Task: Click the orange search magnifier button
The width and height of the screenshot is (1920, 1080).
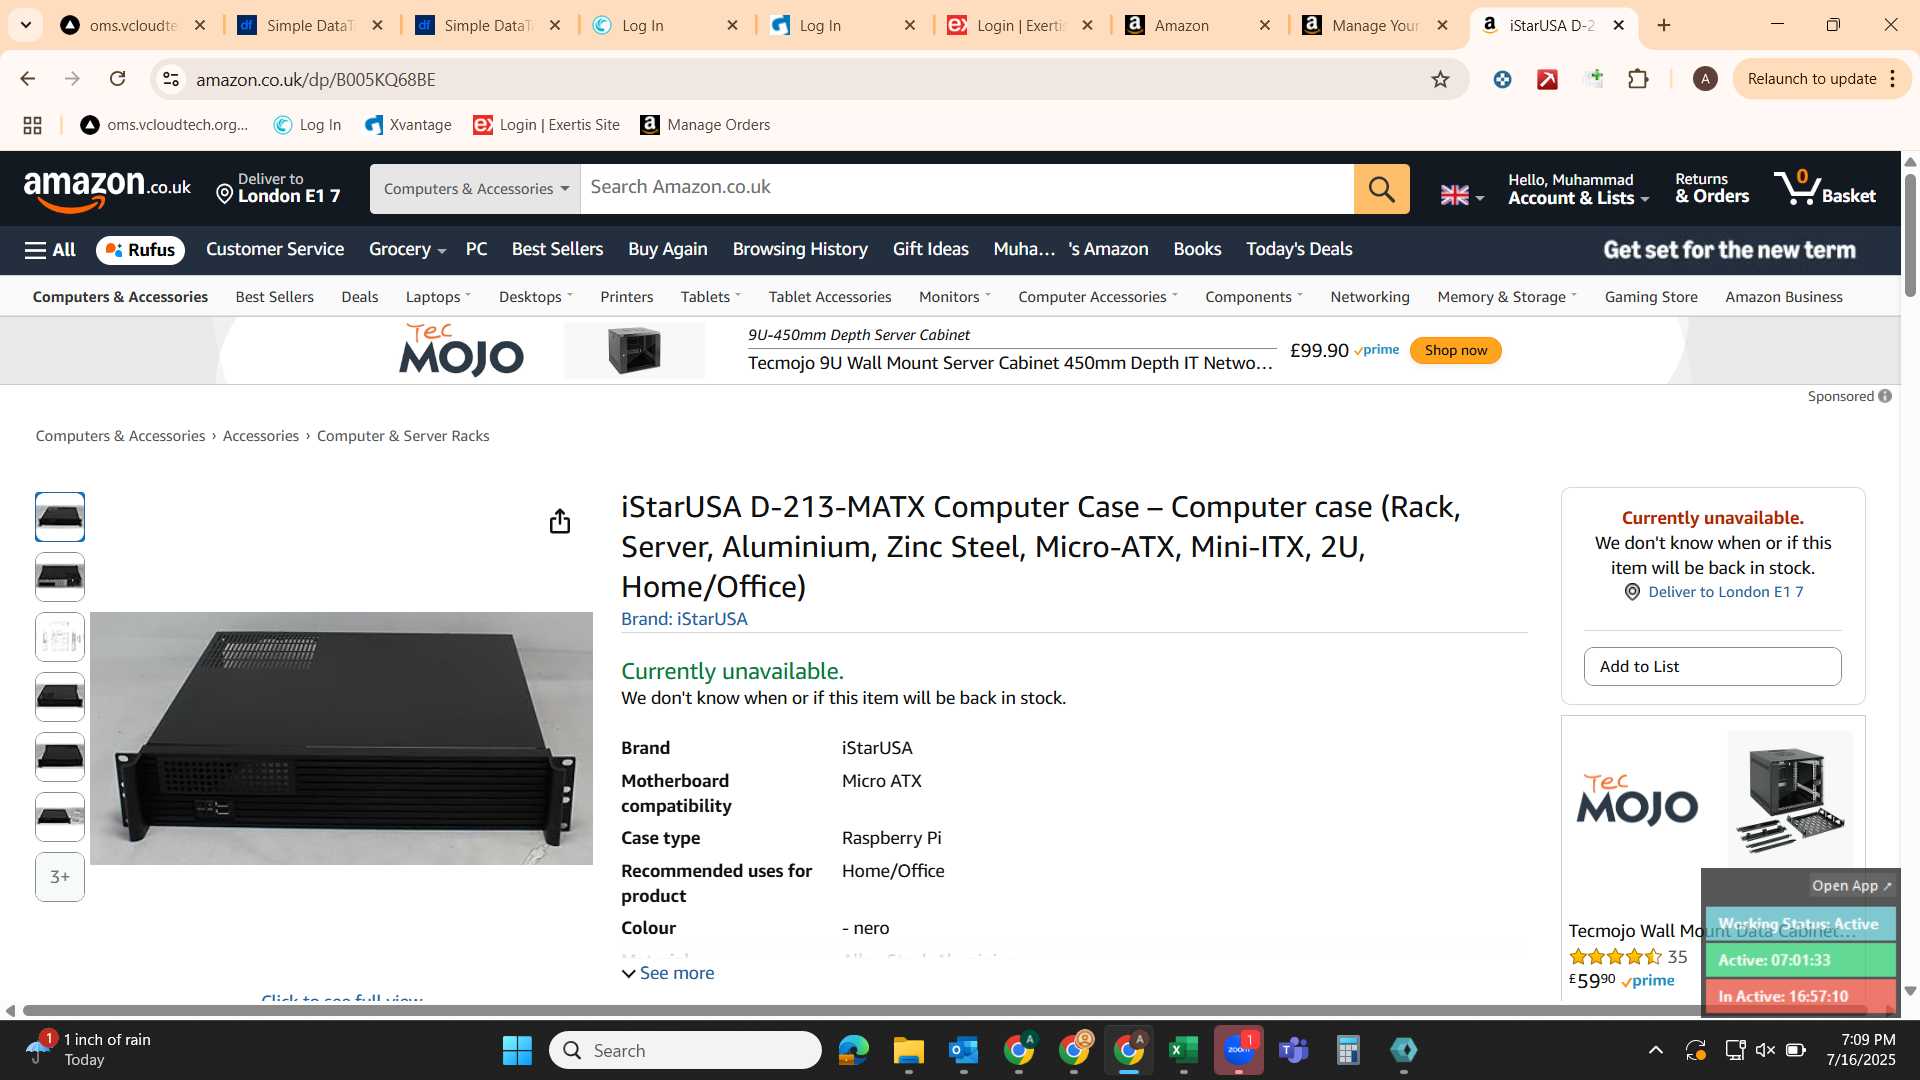Action: coord(1381,189)
